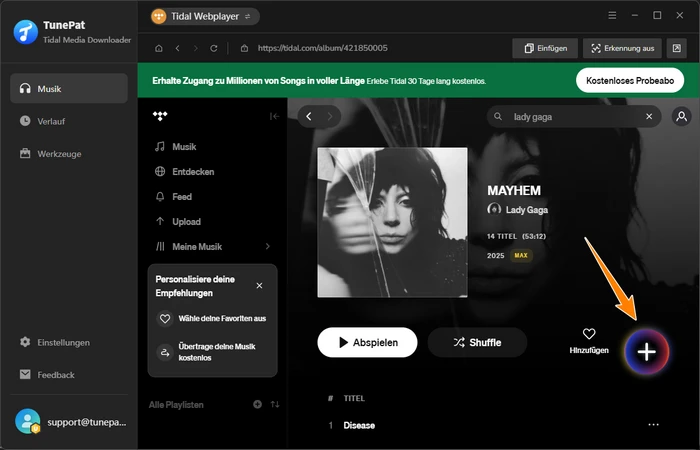Go forward in Tidal player page
Viewport: 700px width, 450px height.
click(330, 117)
